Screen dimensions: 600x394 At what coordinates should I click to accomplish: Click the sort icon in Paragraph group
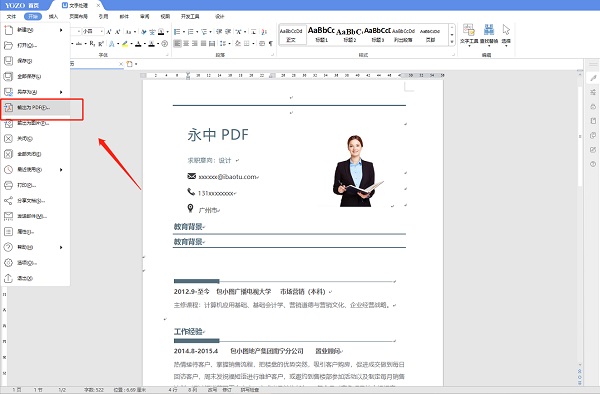[x=264, y=32]
